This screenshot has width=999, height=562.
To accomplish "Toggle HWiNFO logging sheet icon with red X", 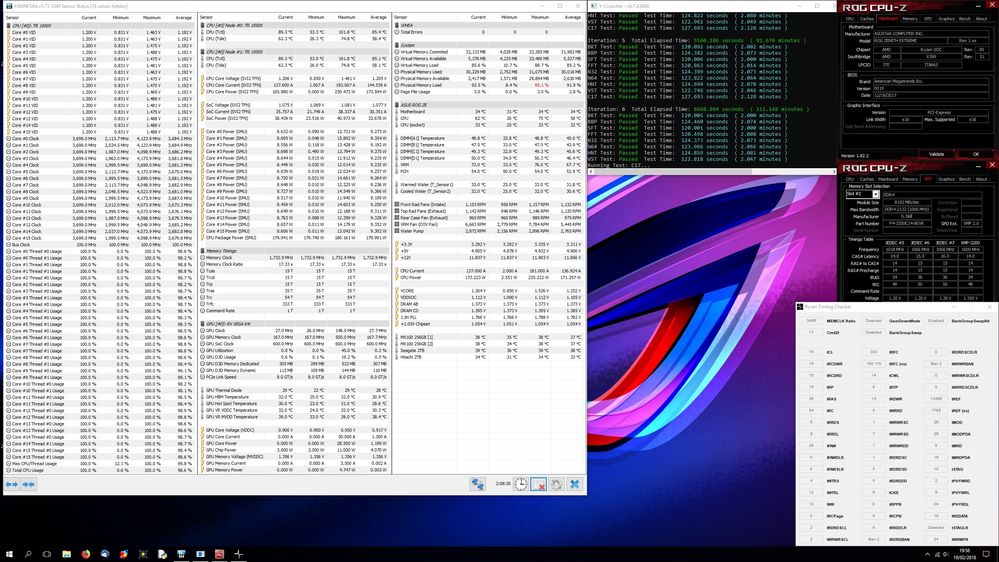I will pyautogui.click(x=538, y=484).
